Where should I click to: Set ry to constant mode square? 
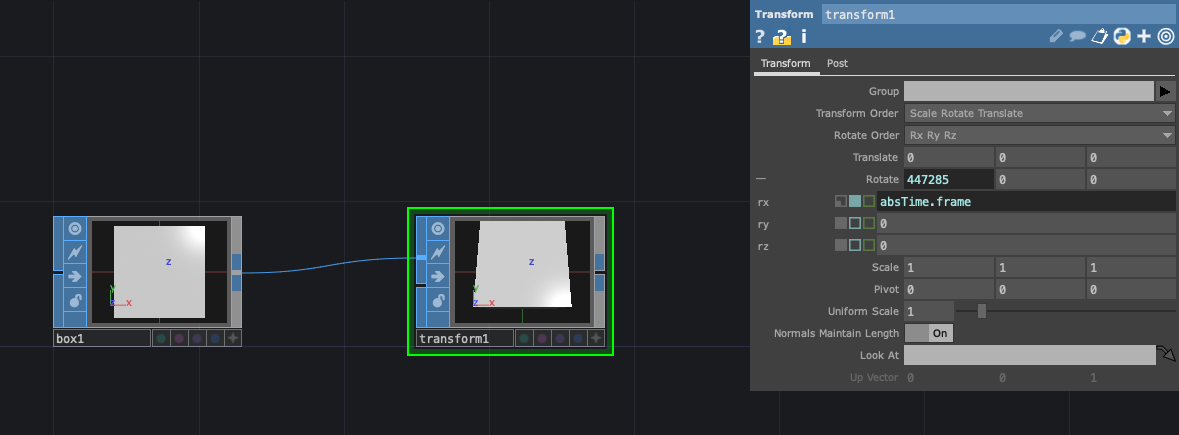point(841,223)
